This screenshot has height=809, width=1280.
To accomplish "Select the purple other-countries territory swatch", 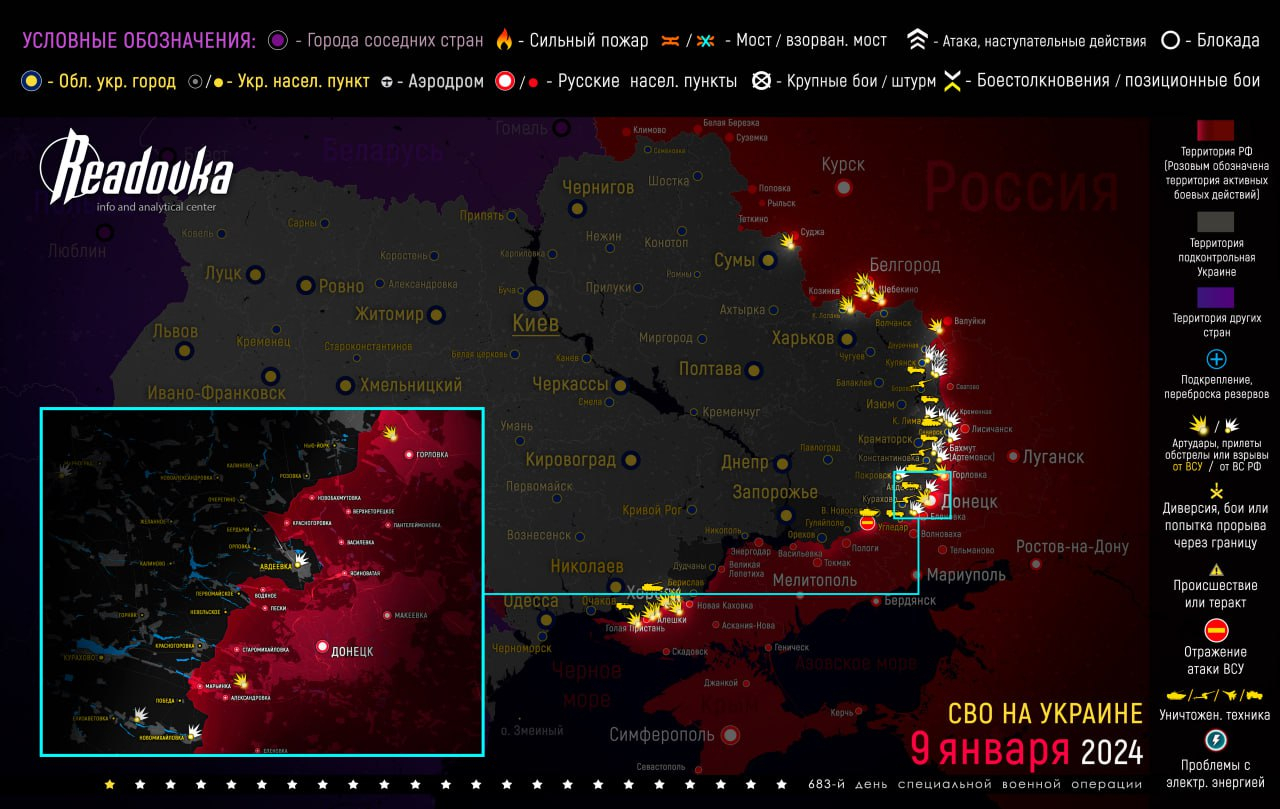I will pos(1215,298).
